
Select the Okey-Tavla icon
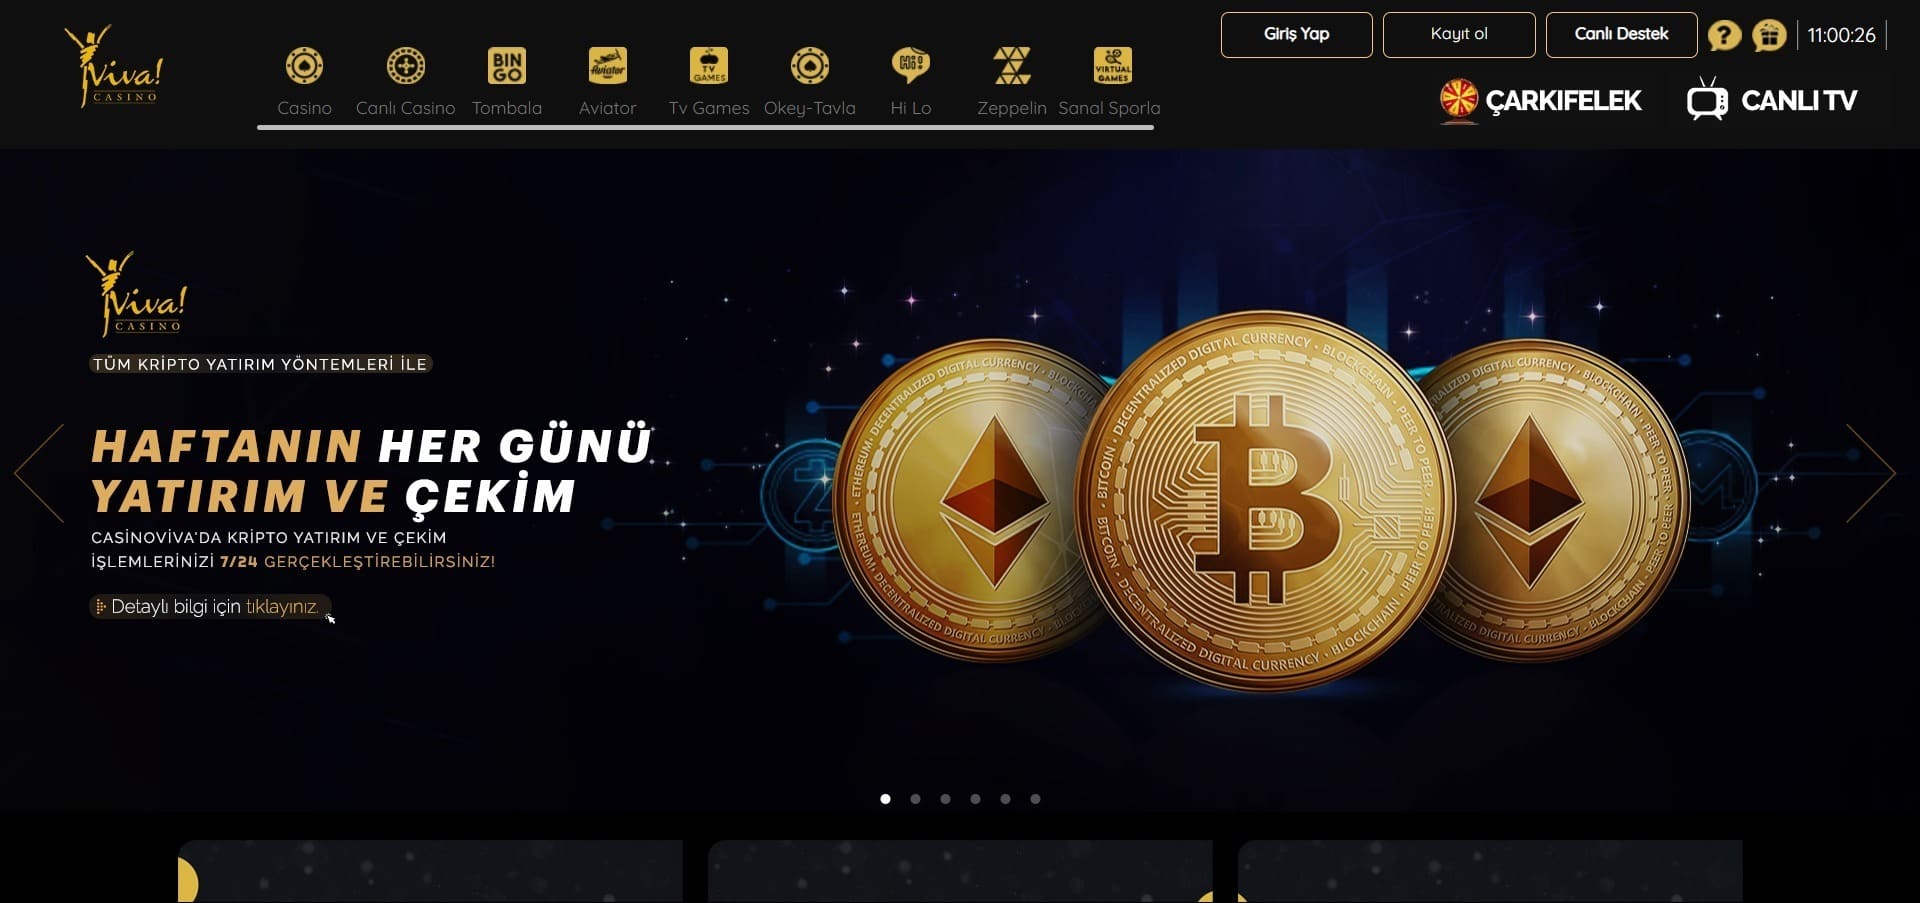tap(810, 66)
